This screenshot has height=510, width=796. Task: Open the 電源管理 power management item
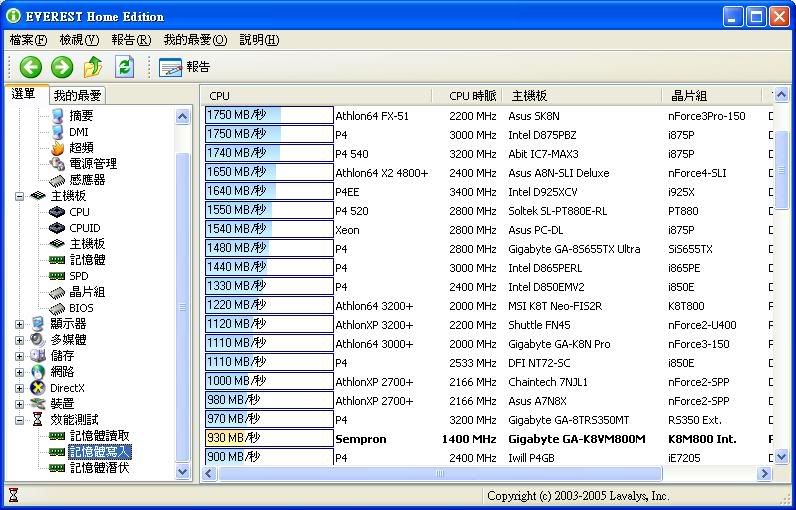(x=93, y=163)
